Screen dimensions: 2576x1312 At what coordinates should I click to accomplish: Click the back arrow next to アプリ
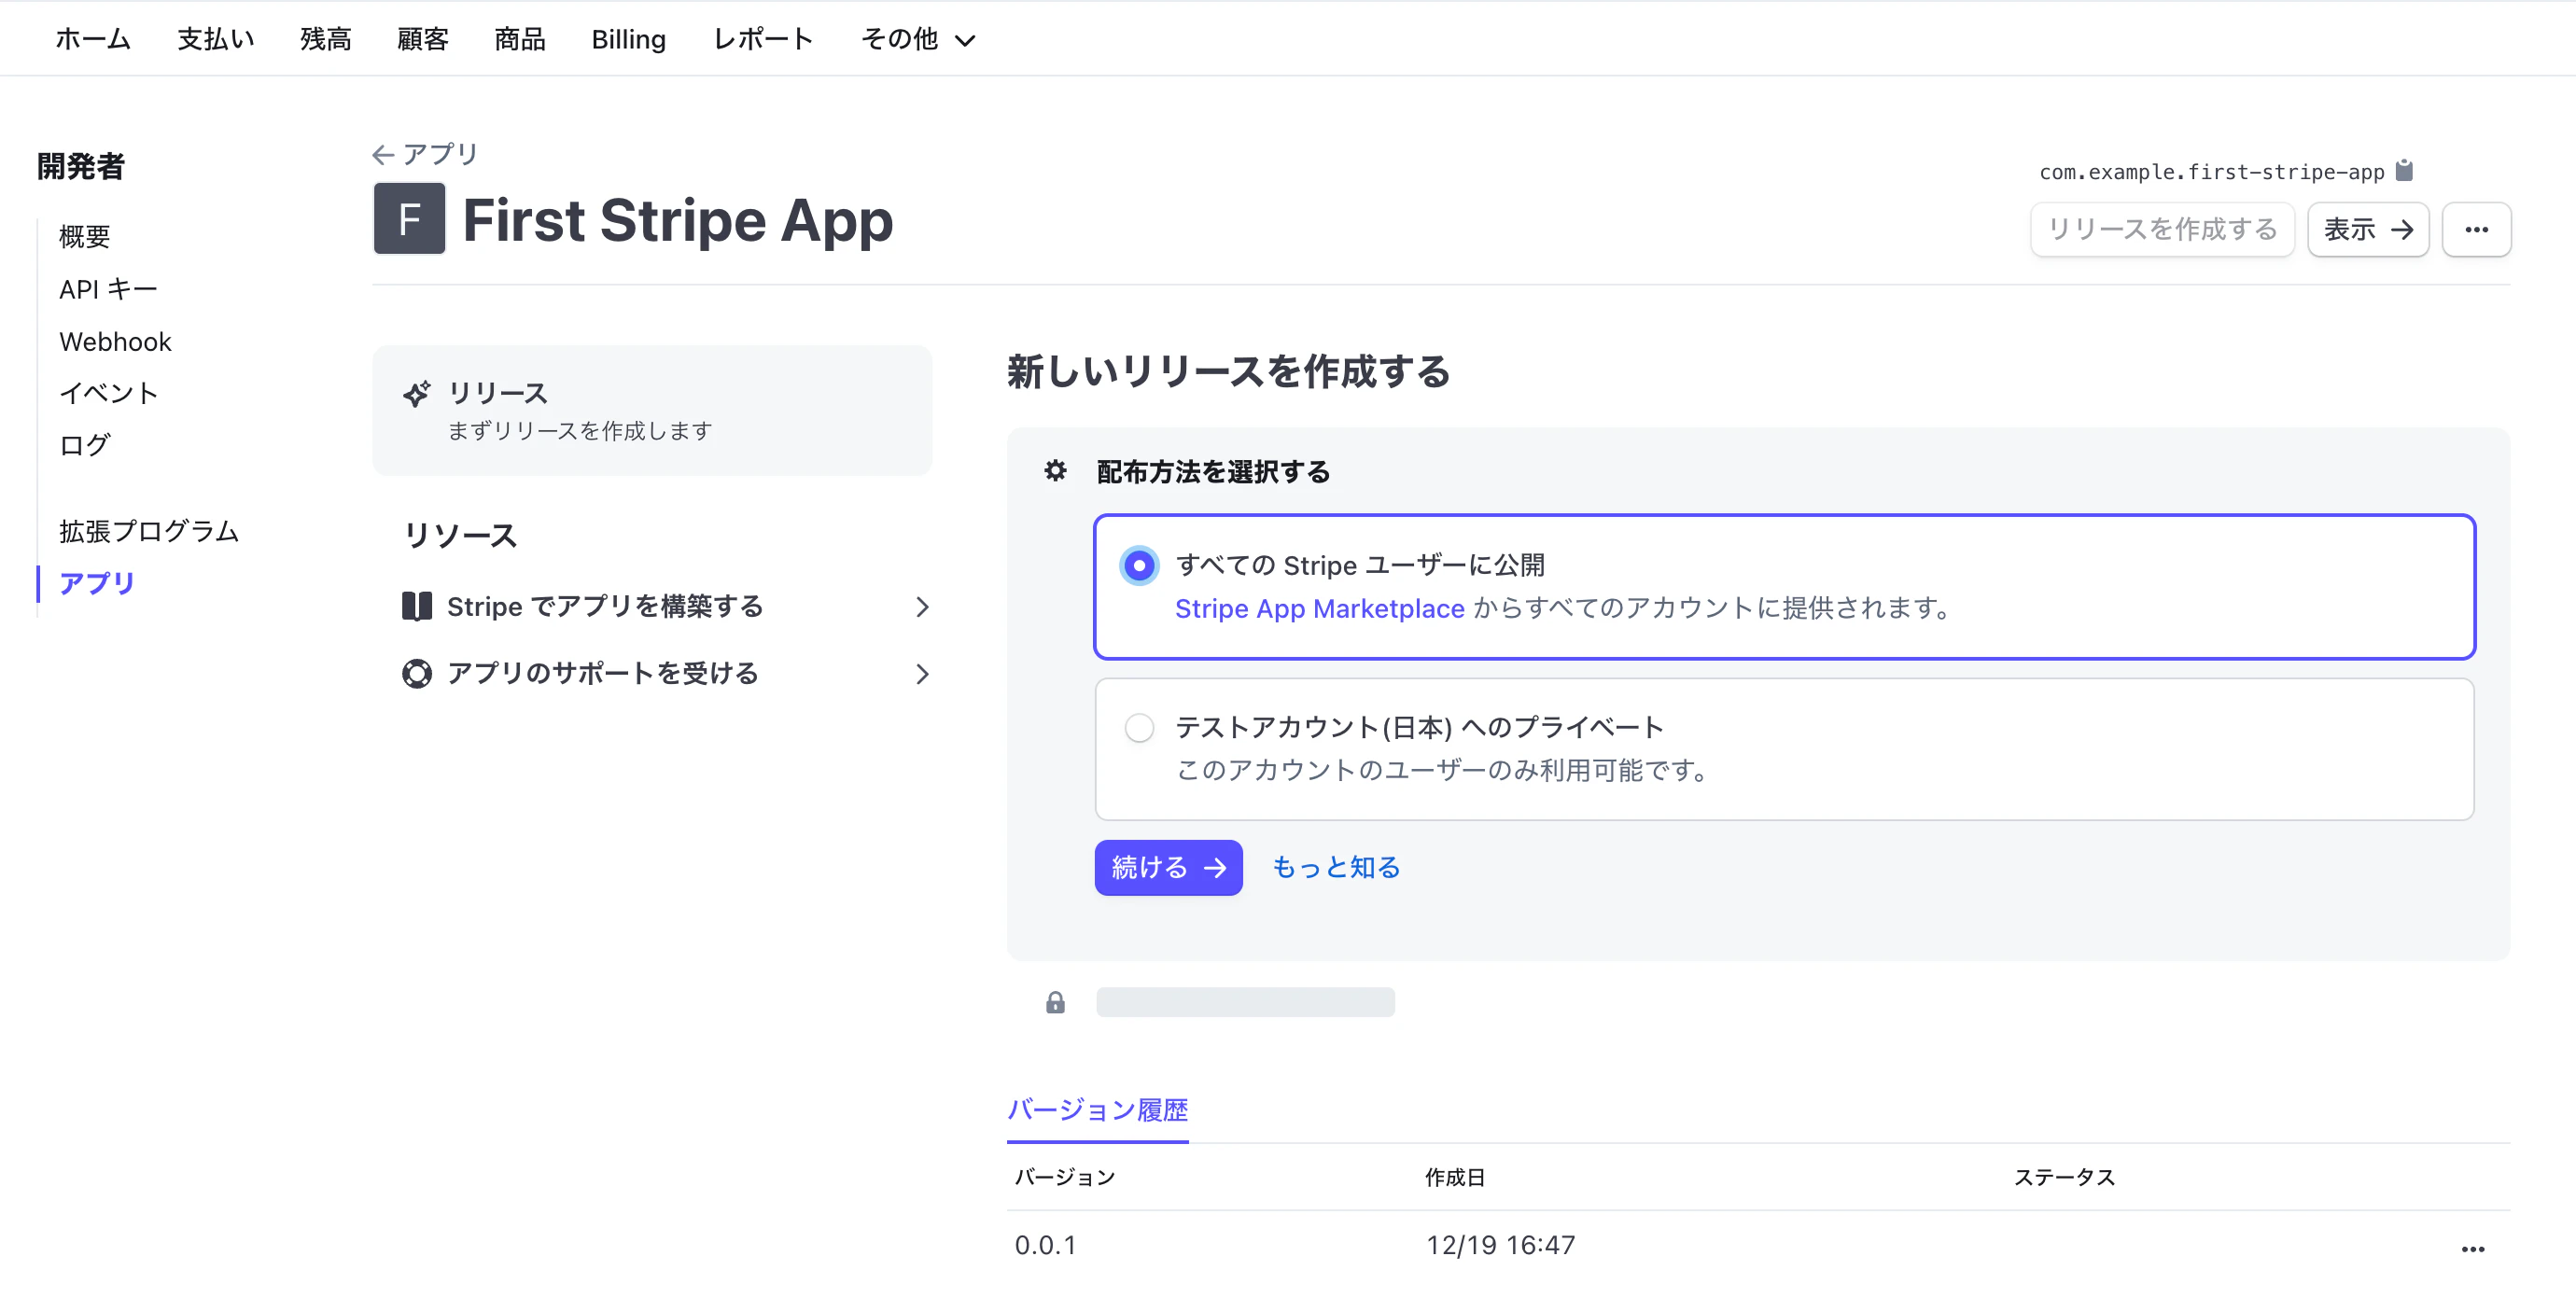point(383,154)
